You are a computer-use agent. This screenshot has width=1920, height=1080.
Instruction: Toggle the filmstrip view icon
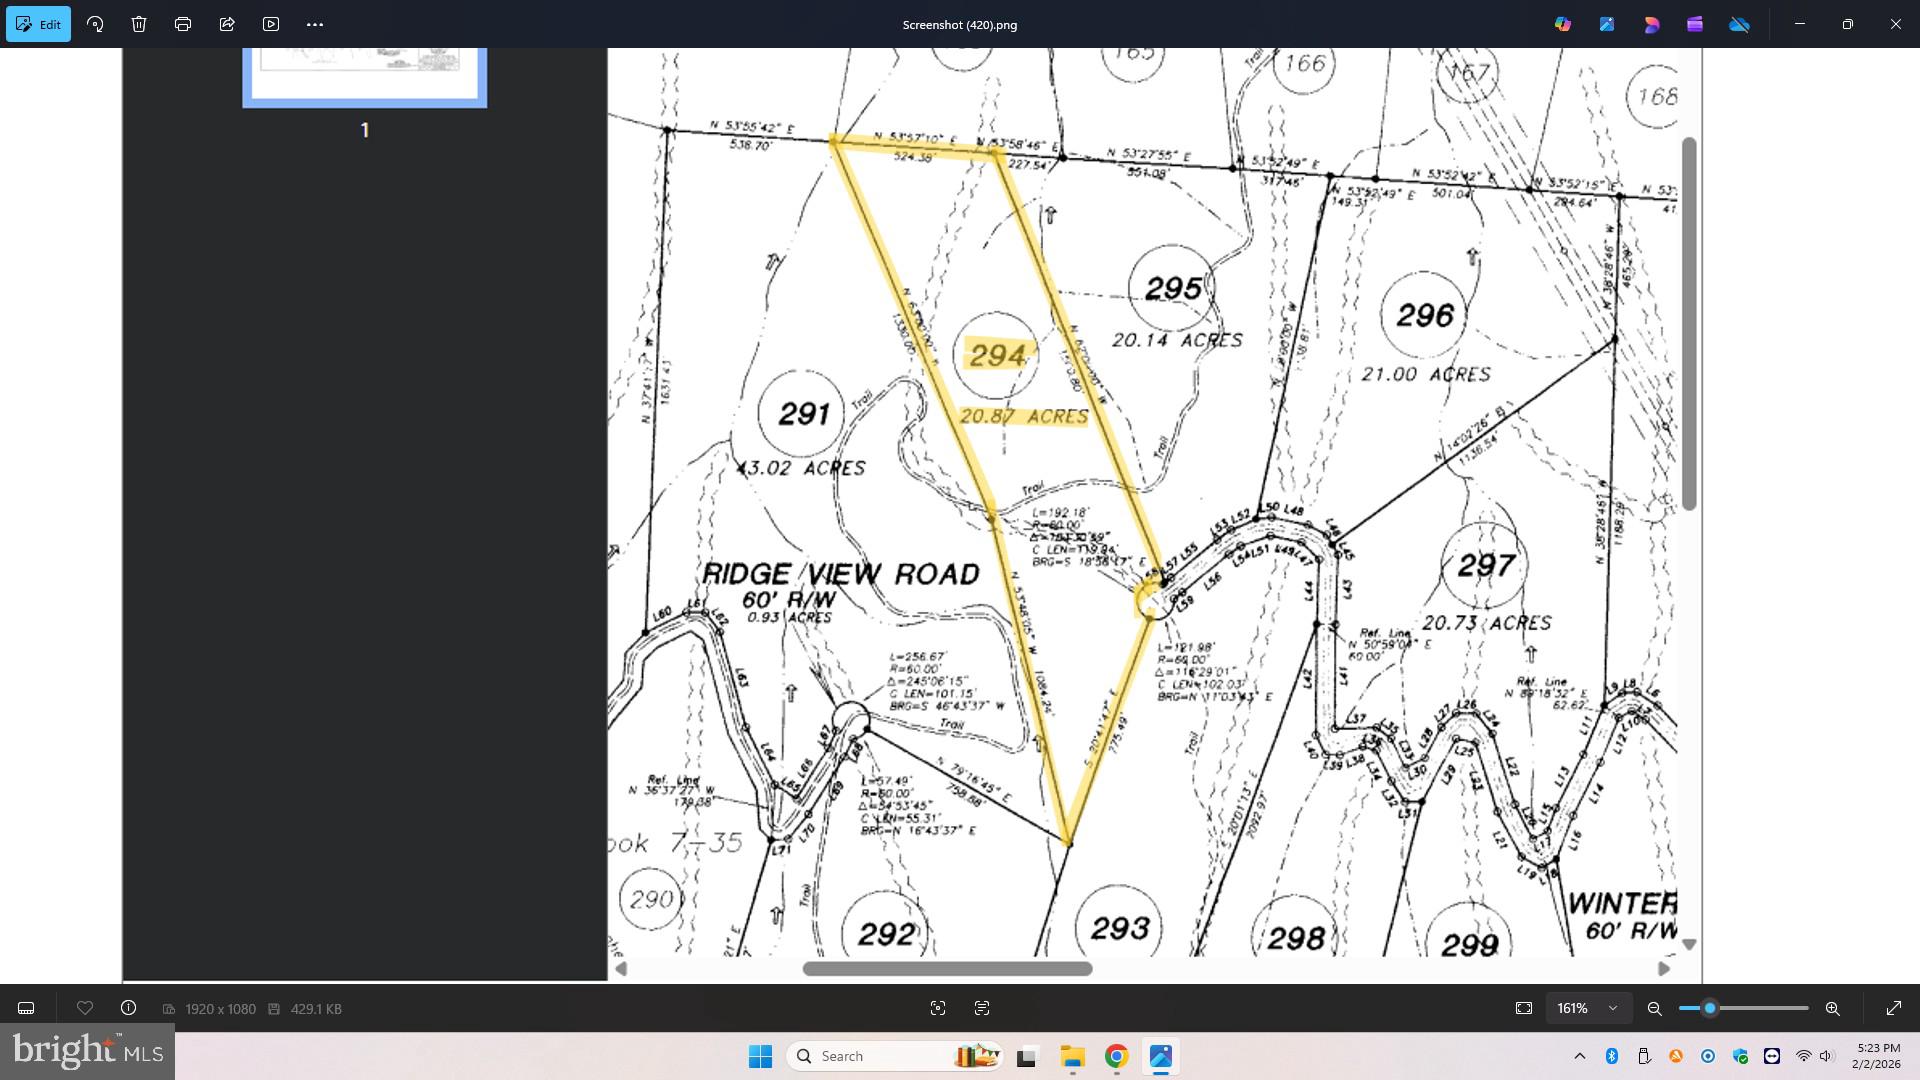(x=26, y=1008)
